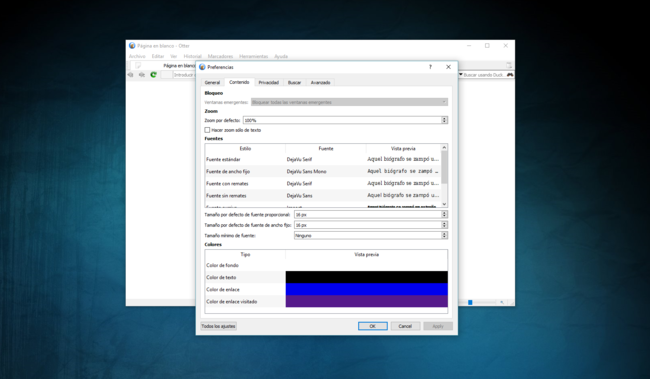Click the Apply button

point(438,326)
